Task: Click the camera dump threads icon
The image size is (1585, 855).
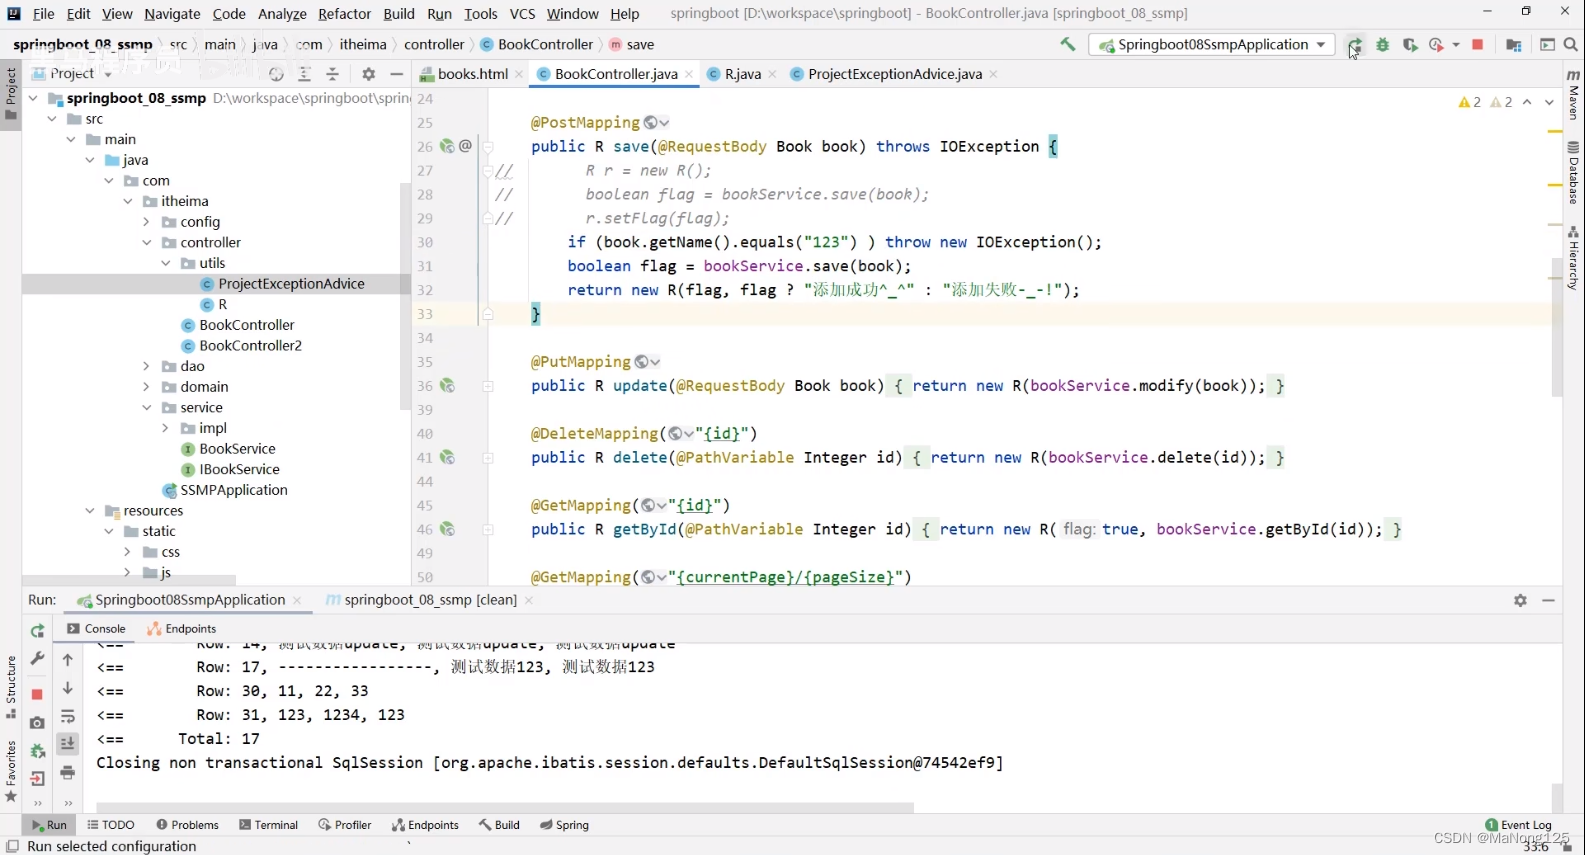Action: [37, 722]
